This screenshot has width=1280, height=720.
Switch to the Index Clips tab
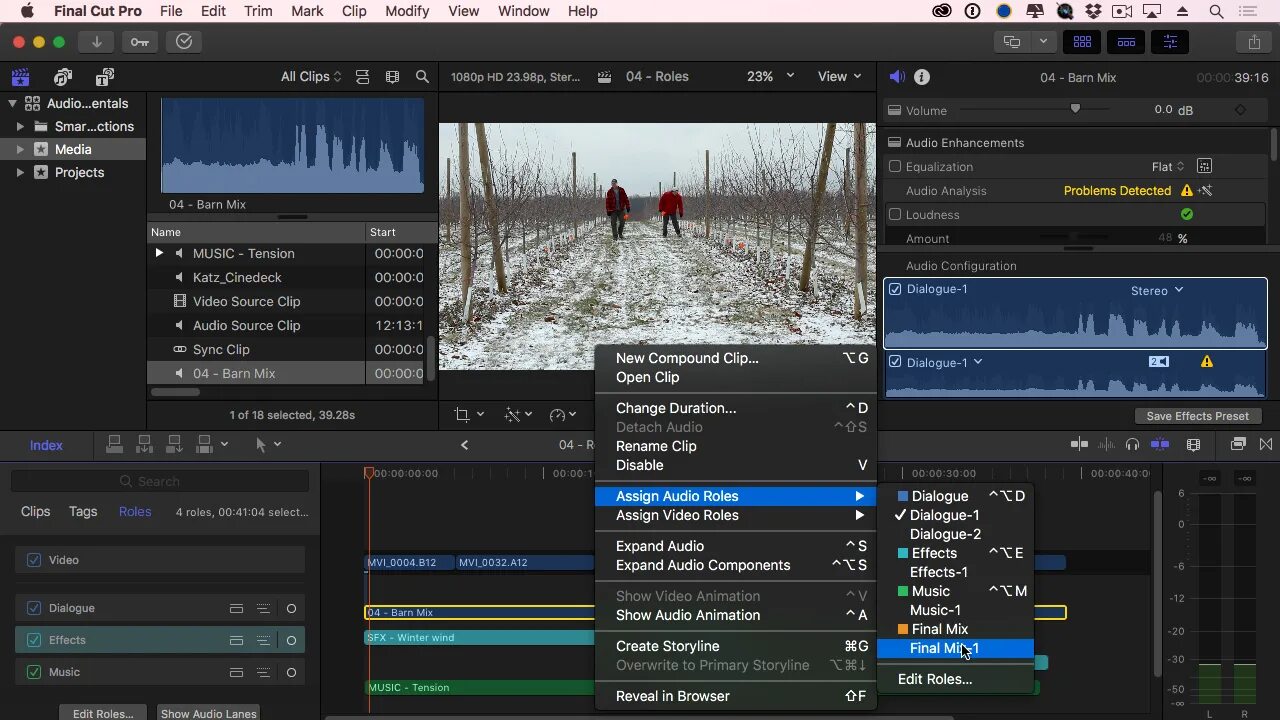point(36,511)
